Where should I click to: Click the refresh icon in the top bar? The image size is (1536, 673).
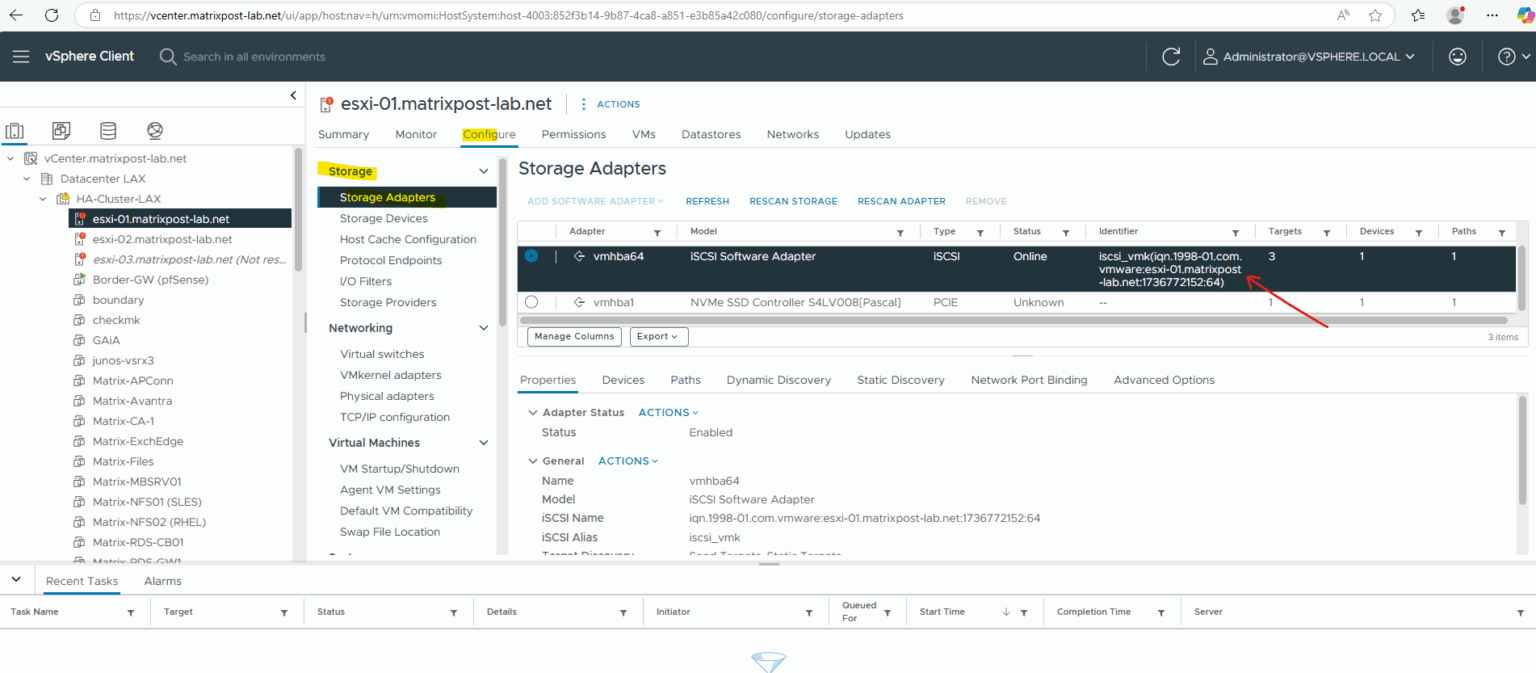click(x=1170, y=56)
